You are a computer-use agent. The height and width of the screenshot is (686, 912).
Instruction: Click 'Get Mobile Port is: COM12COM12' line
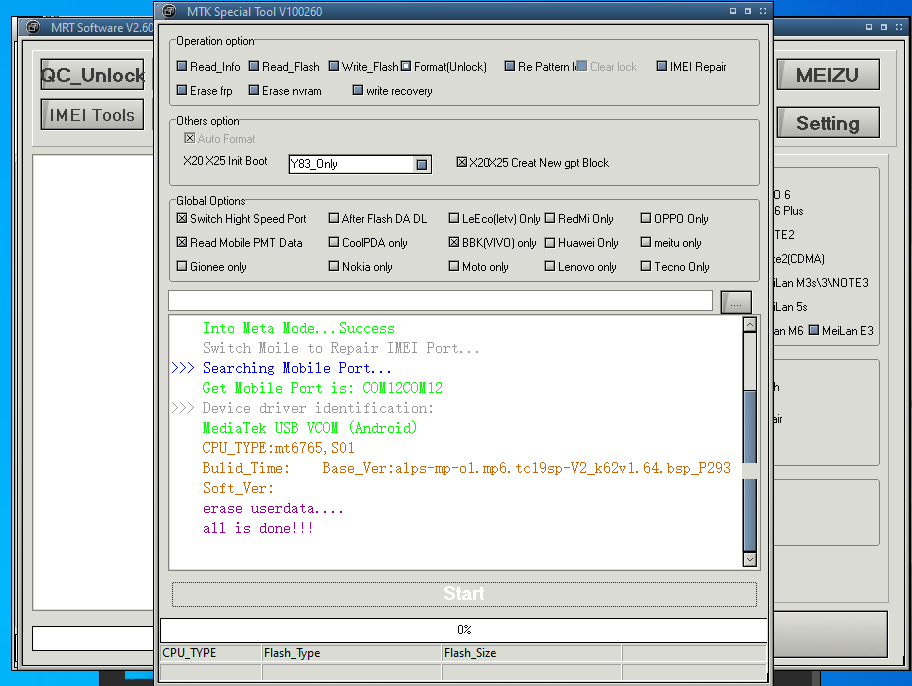322,388
